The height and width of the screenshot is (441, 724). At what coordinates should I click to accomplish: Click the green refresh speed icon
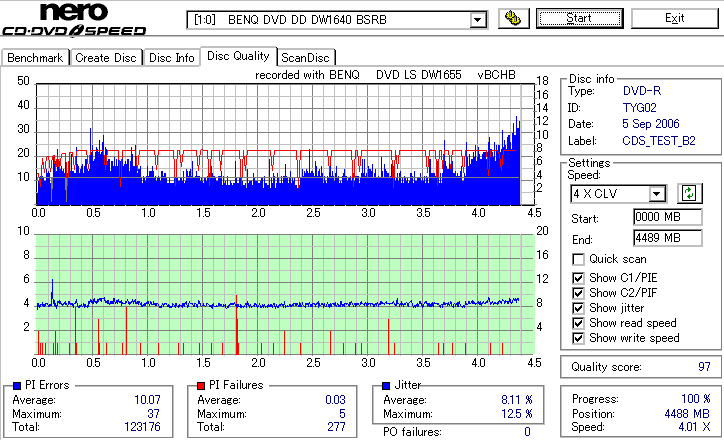tap(689, 193)
